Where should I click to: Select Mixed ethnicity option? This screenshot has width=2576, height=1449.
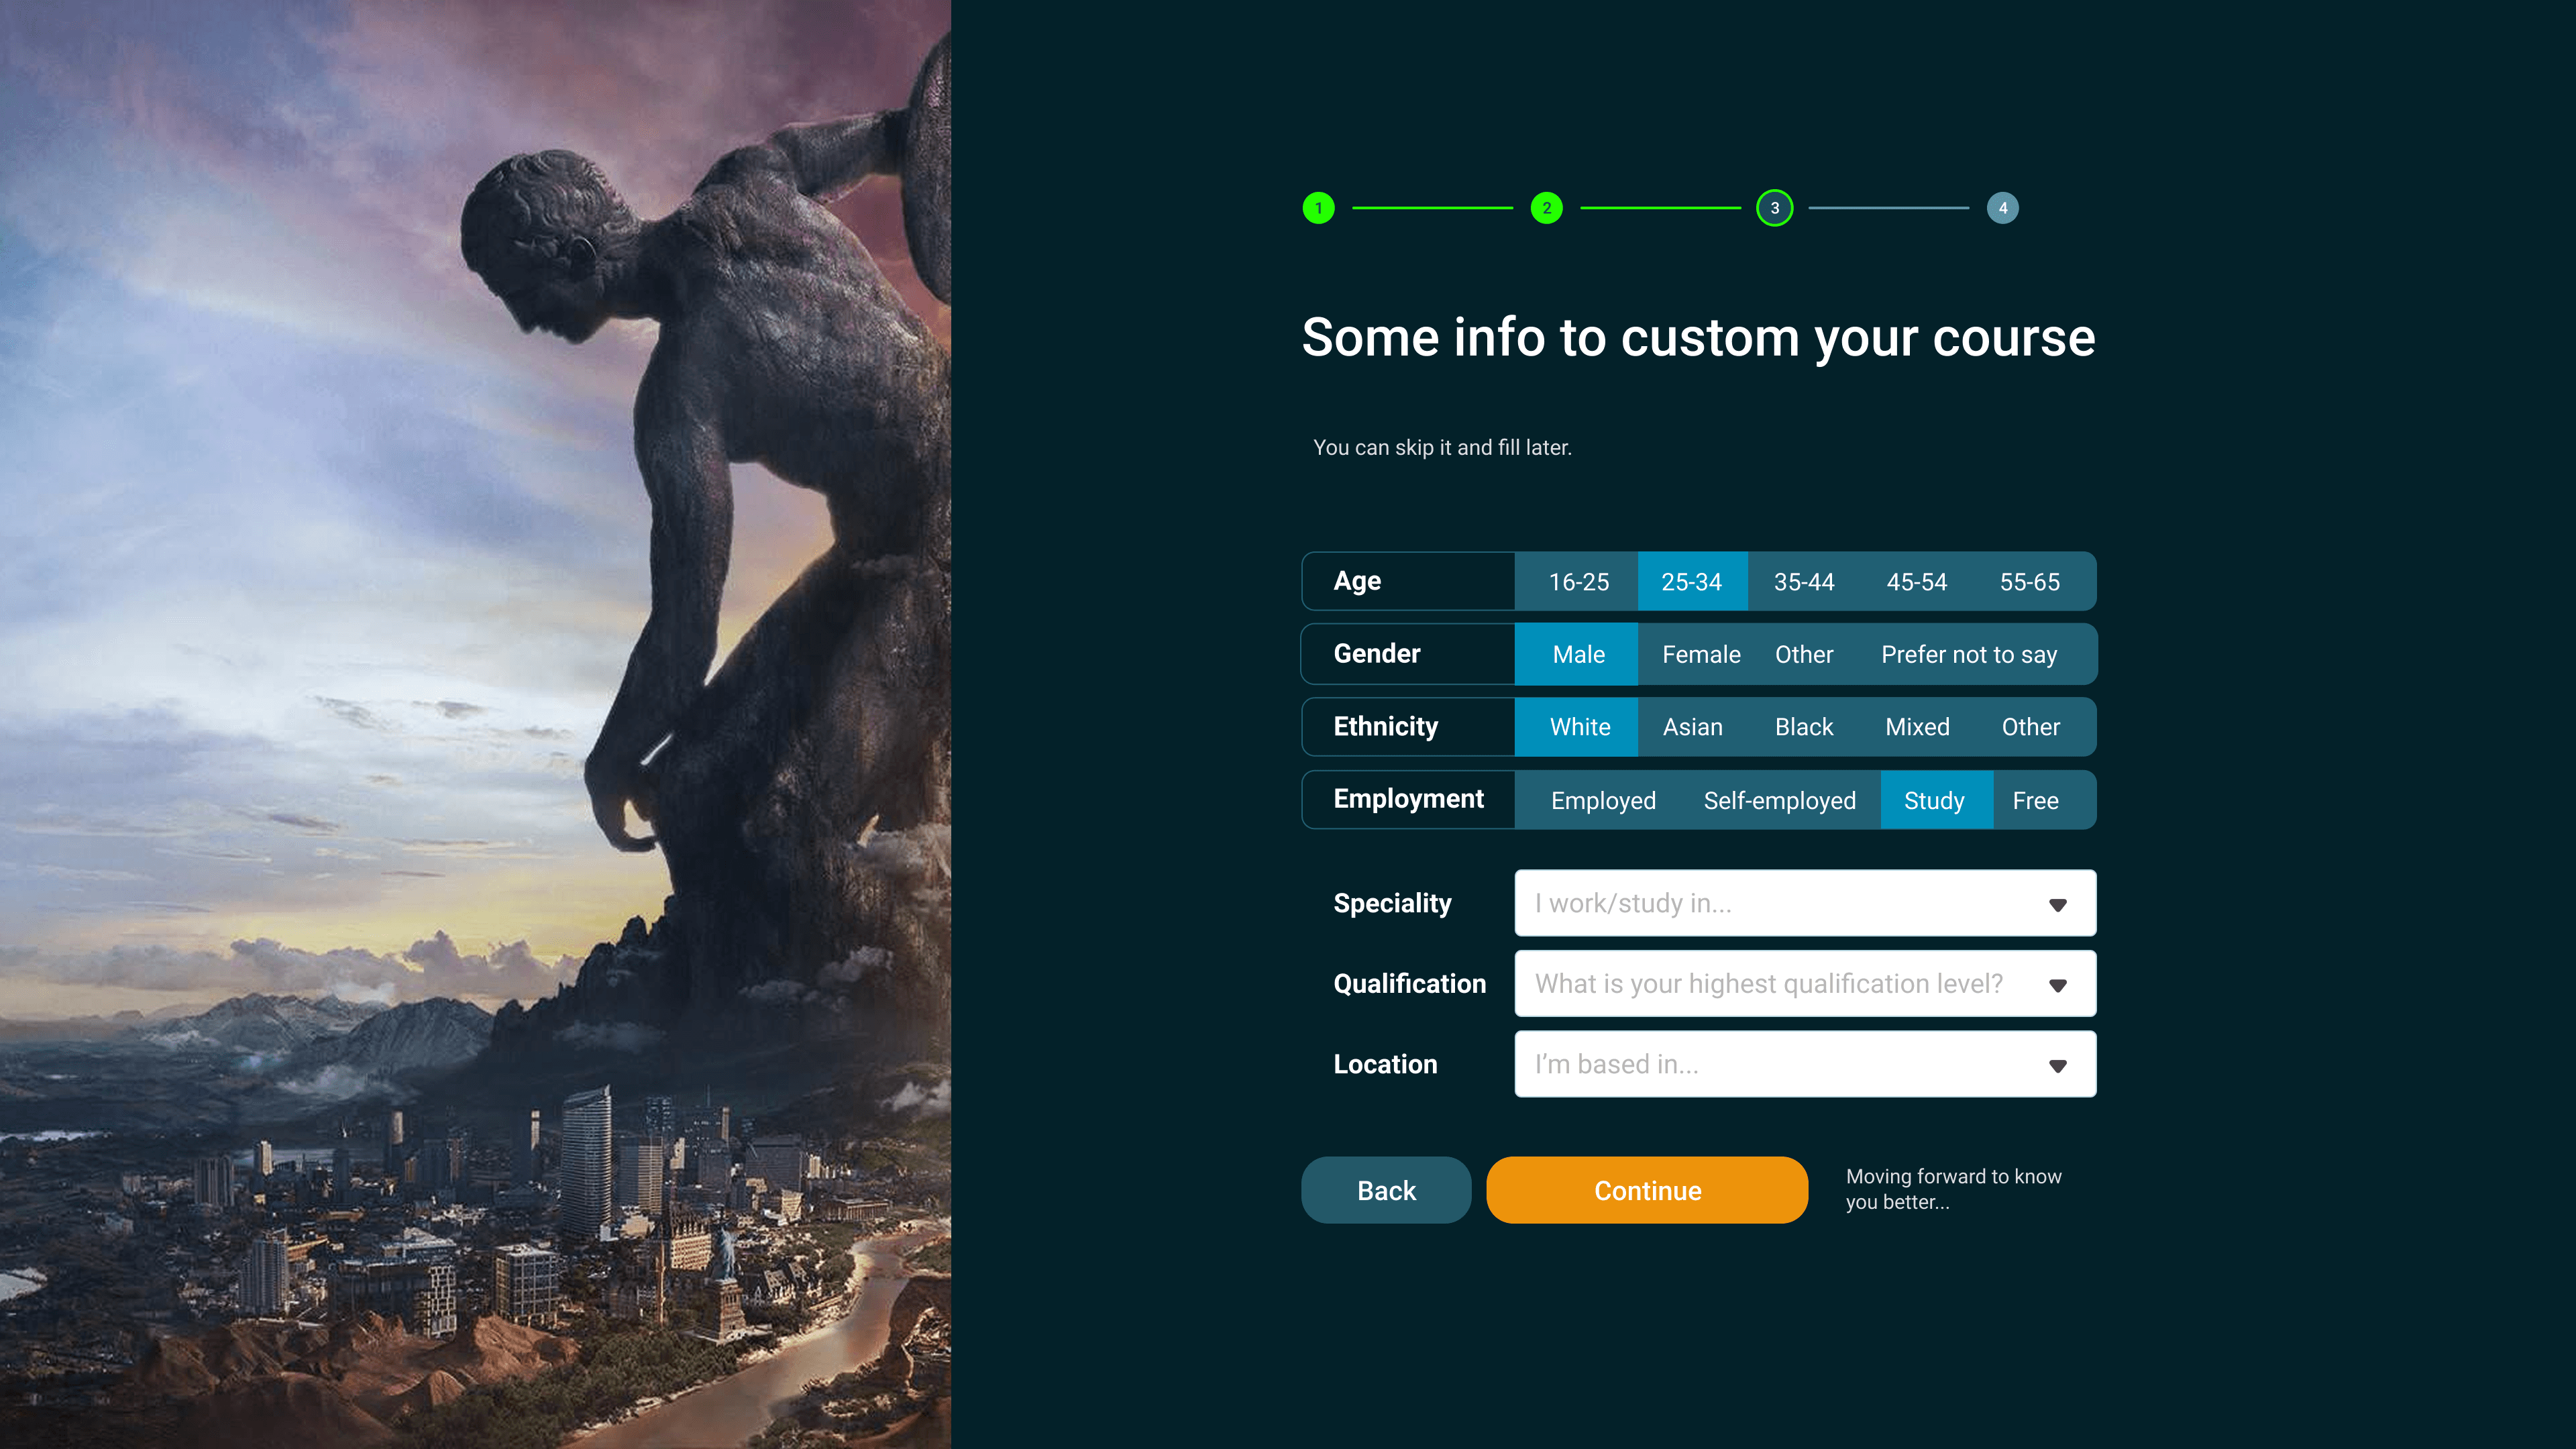coord(1916,727)
